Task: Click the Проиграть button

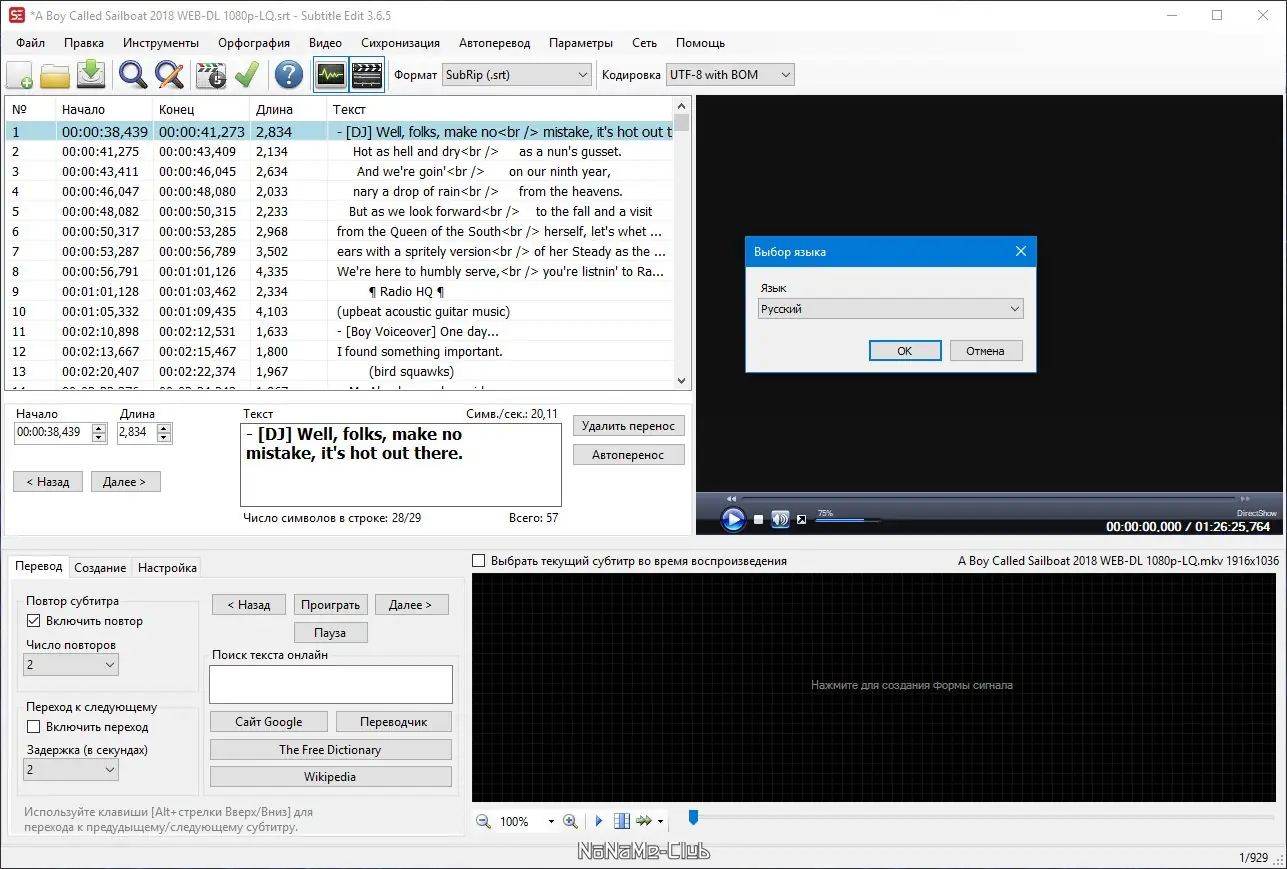Action: (331, 605)
